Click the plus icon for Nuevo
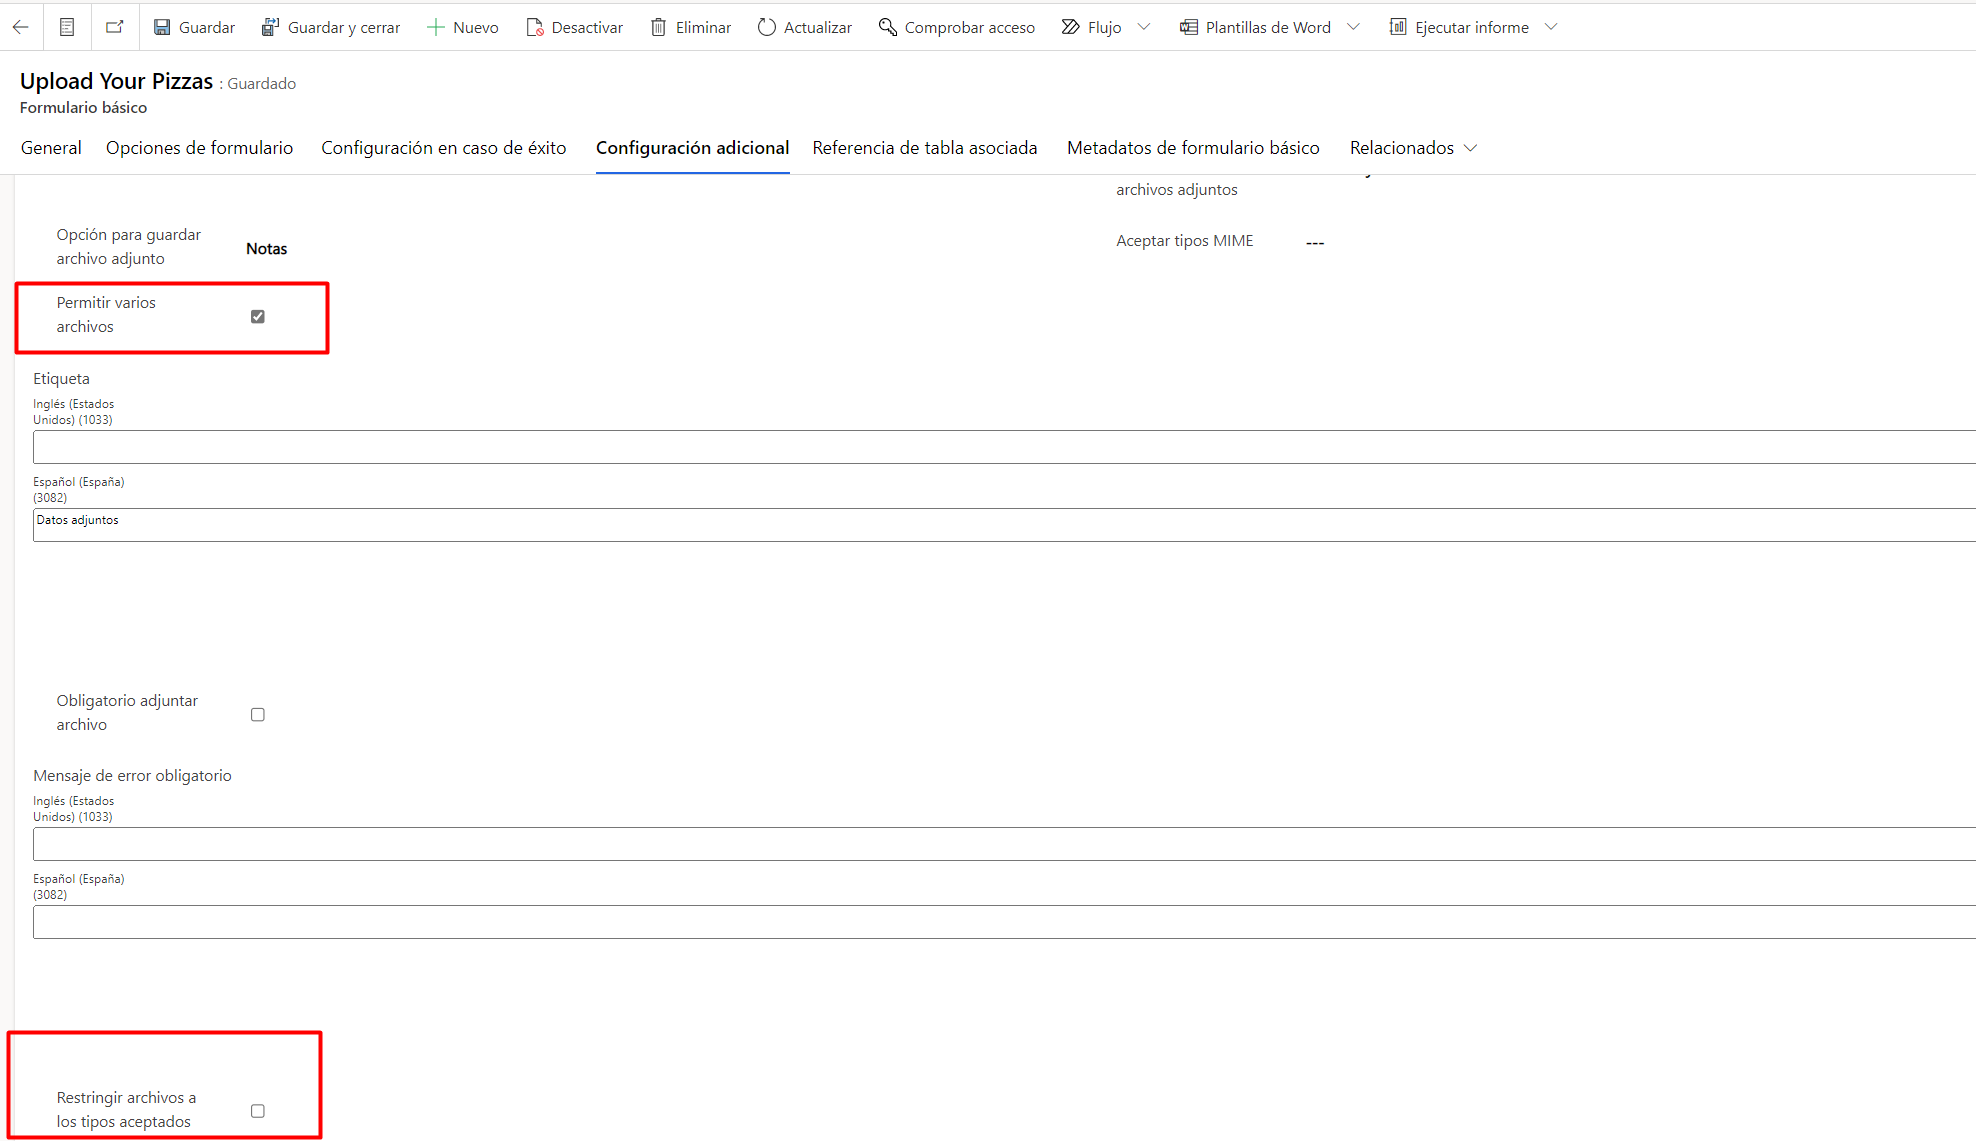Screen dimensions: 1976x1141 435,27
